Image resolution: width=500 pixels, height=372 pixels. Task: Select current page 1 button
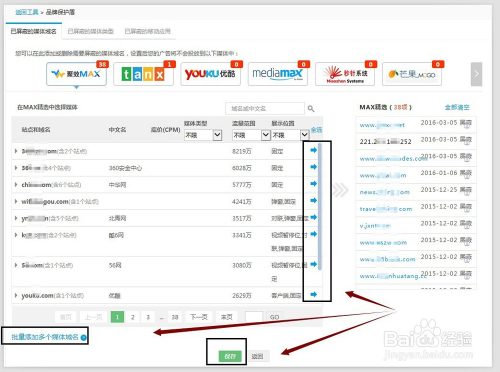[x=117, y=317]
